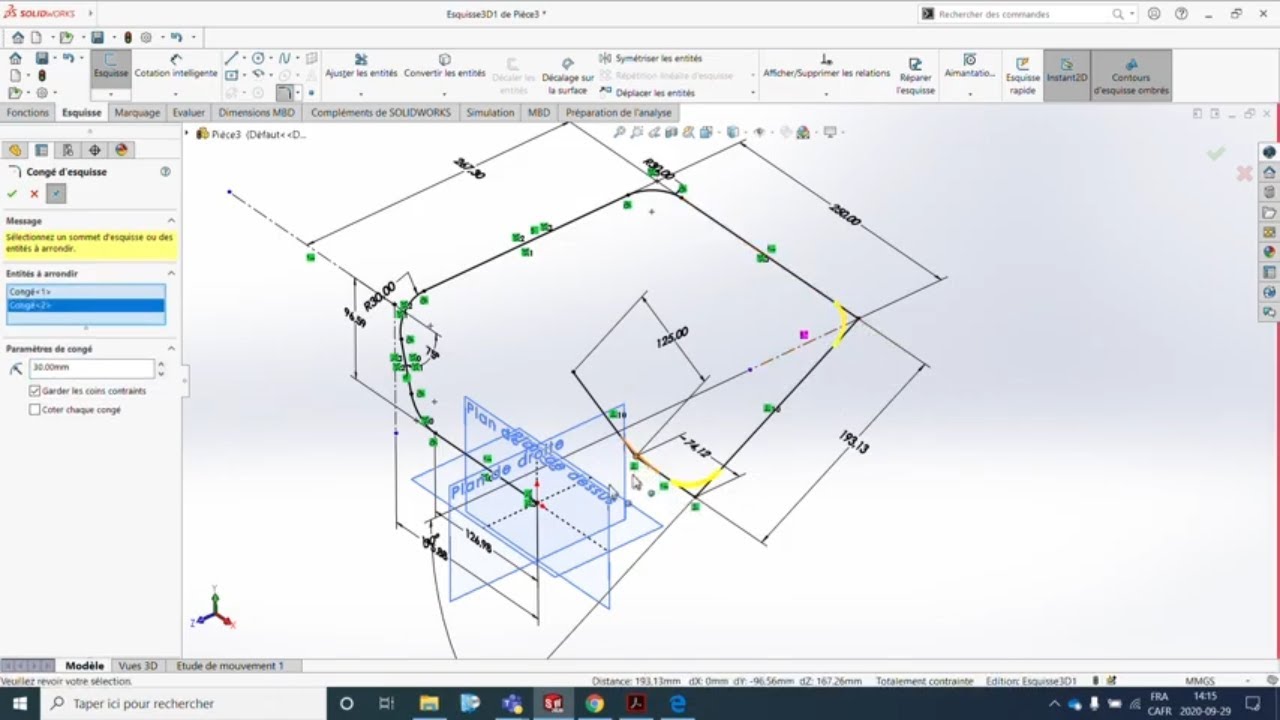Accept the sketch fillet with green checkmark
The height and width of the screenshot is (720, 1280).
pyautogui.click(x=12, y=194)
